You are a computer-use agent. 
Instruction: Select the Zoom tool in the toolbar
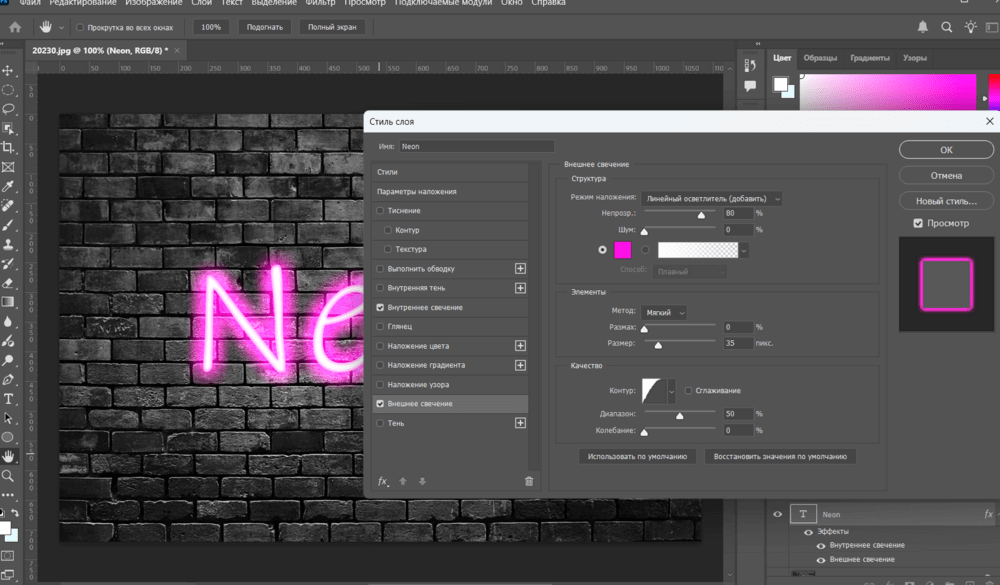point(9,476)
